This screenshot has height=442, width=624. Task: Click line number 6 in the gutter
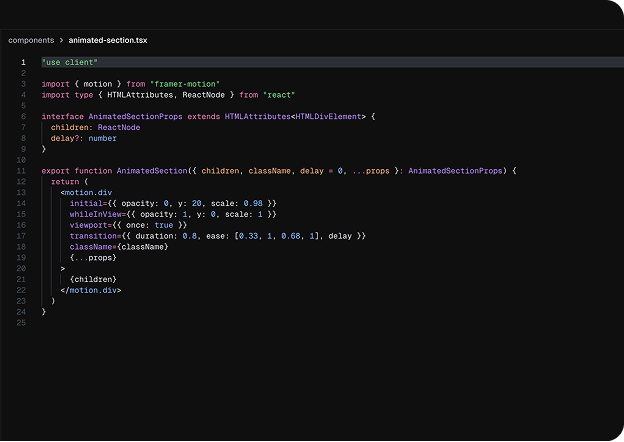(x=23, y=116)
